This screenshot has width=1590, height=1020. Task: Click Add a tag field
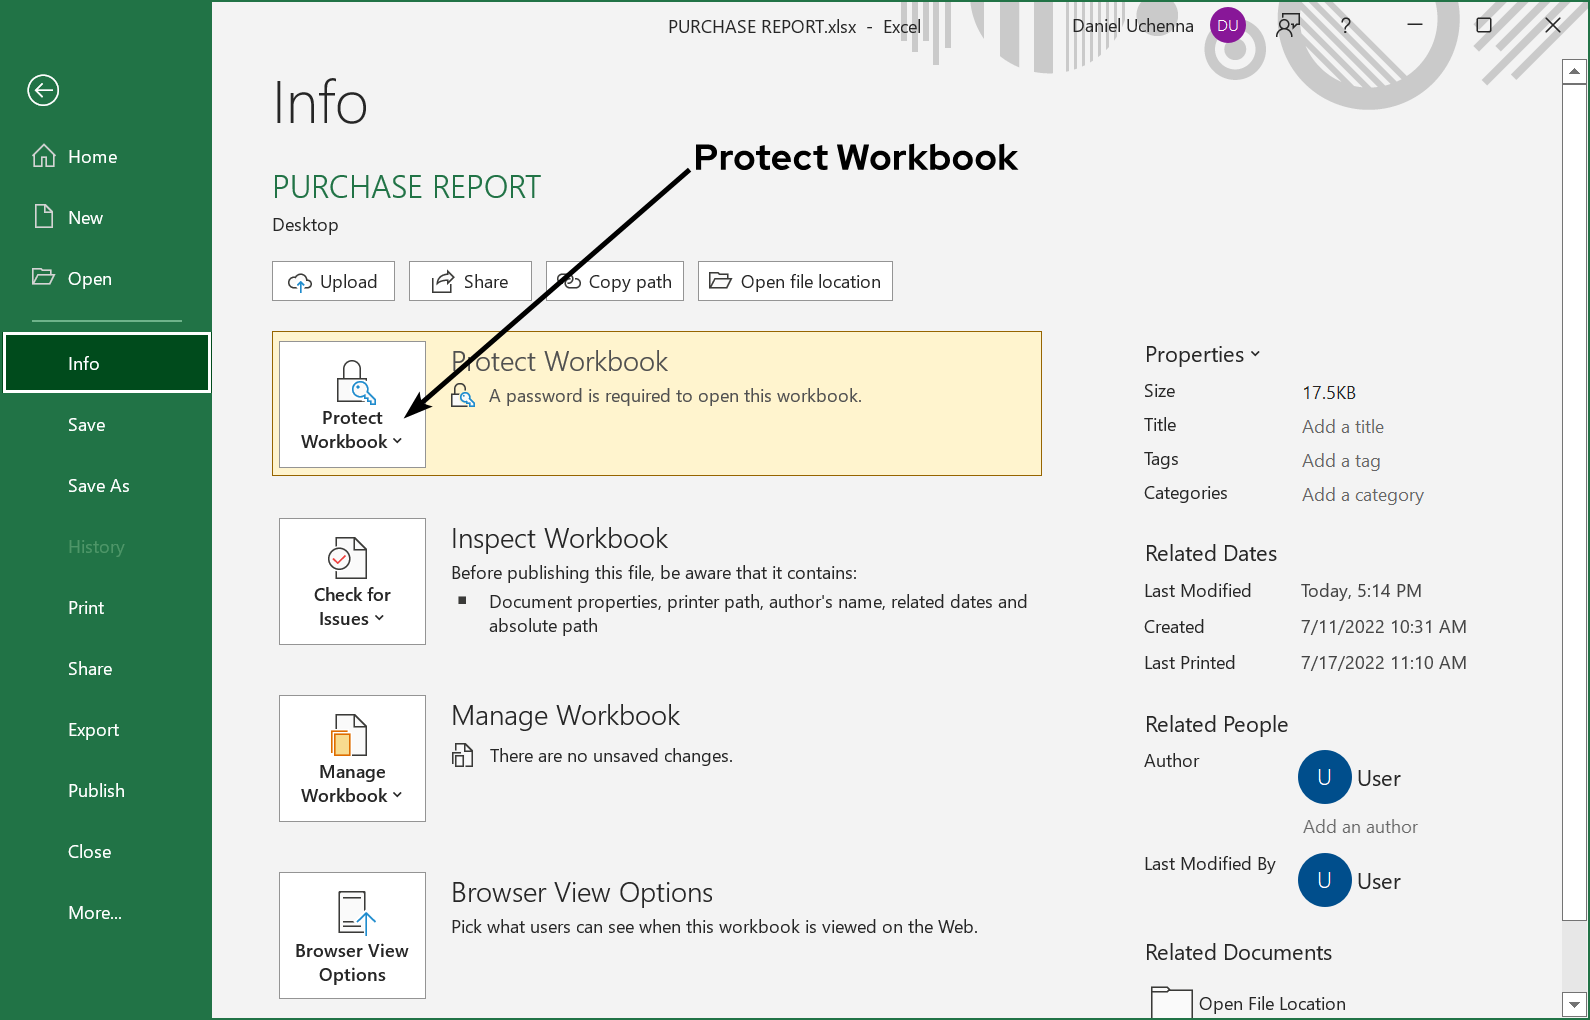coord(1341,461)
